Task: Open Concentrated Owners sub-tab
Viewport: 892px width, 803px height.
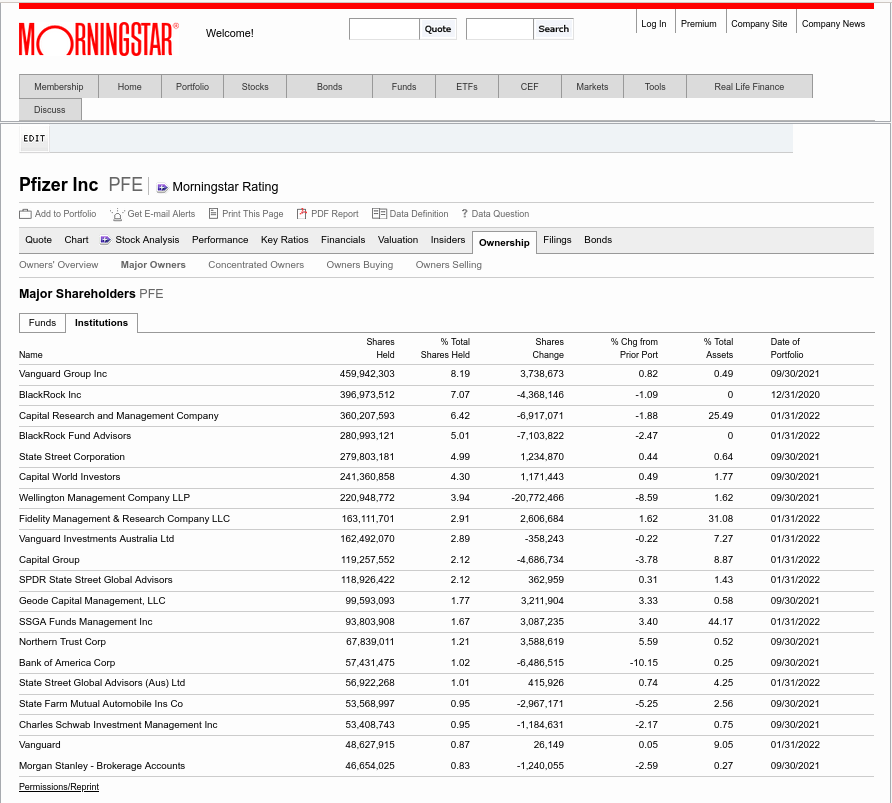Action: [256, 265]
